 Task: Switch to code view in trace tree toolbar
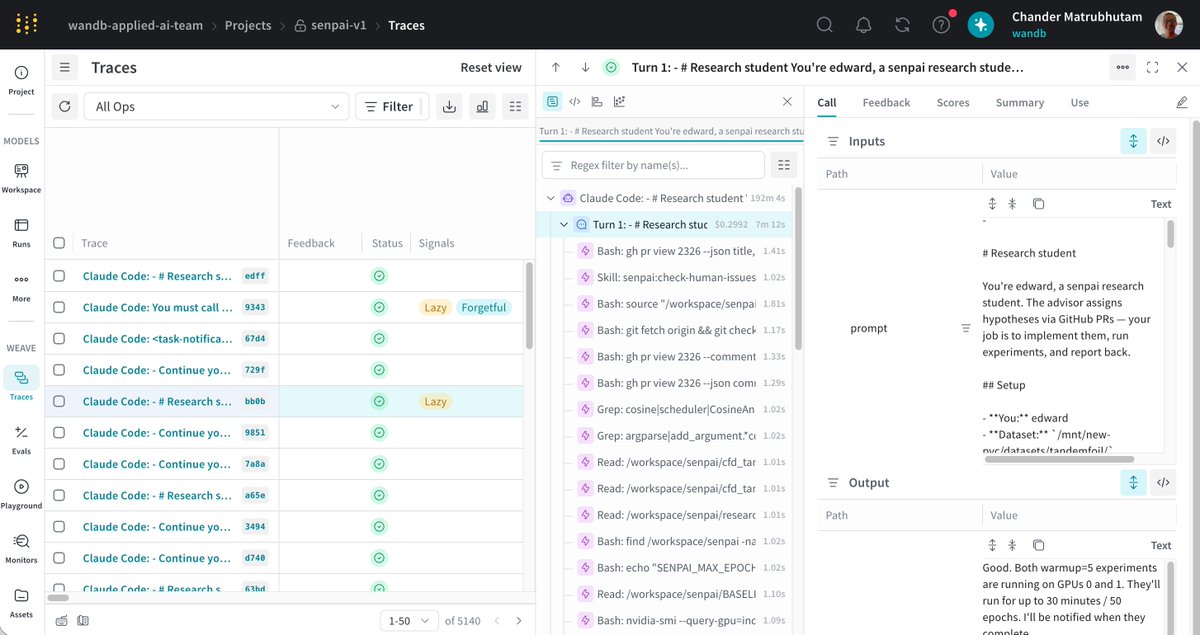[575, 101]
